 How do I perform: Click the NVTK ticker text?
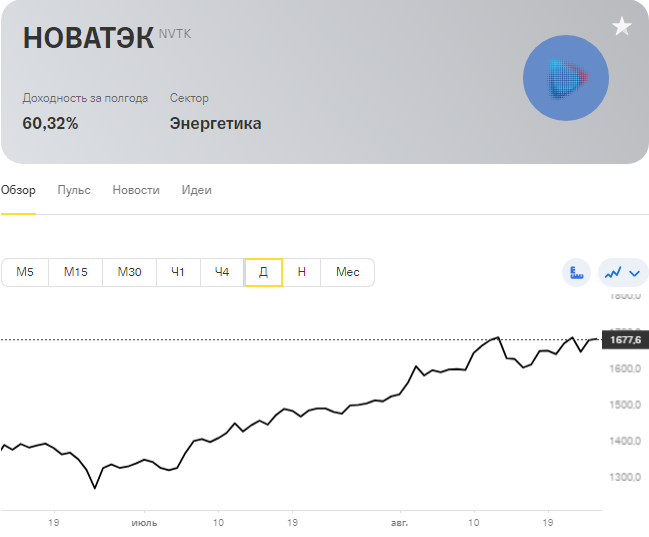tap(175, 34)
